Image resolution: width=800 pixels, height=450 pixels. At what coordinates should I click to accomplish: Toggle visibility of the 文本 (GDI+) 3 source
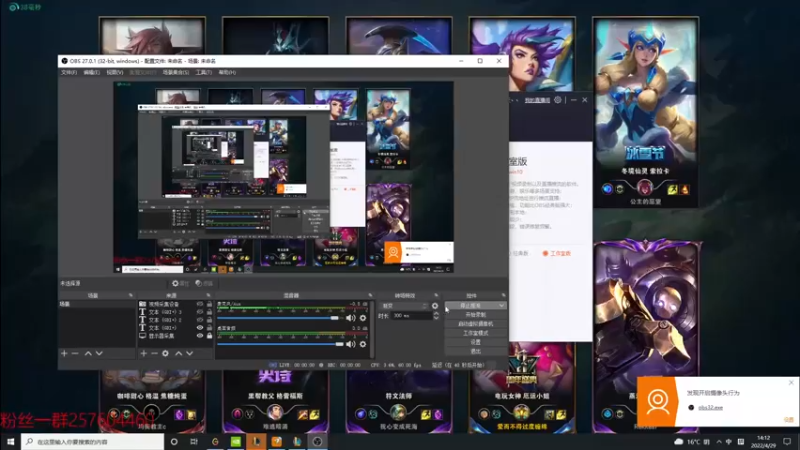pos(200,312)
